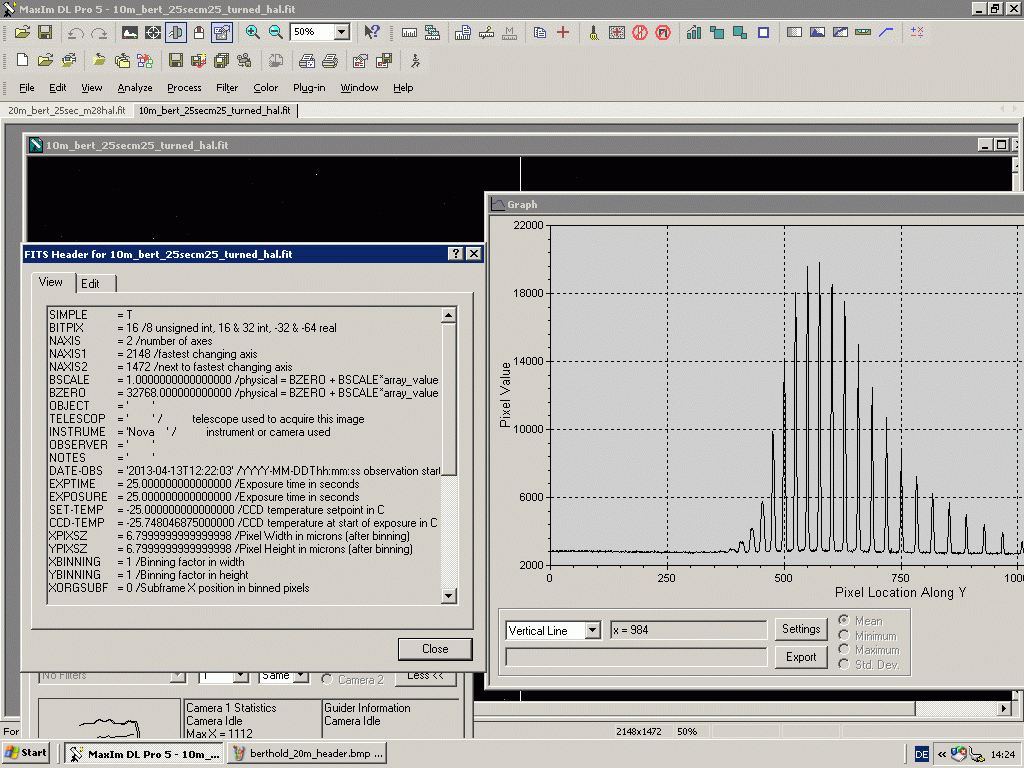Switch to Edit tab in FITS Header
1024x768 pixels.
[x=91, y=283]
